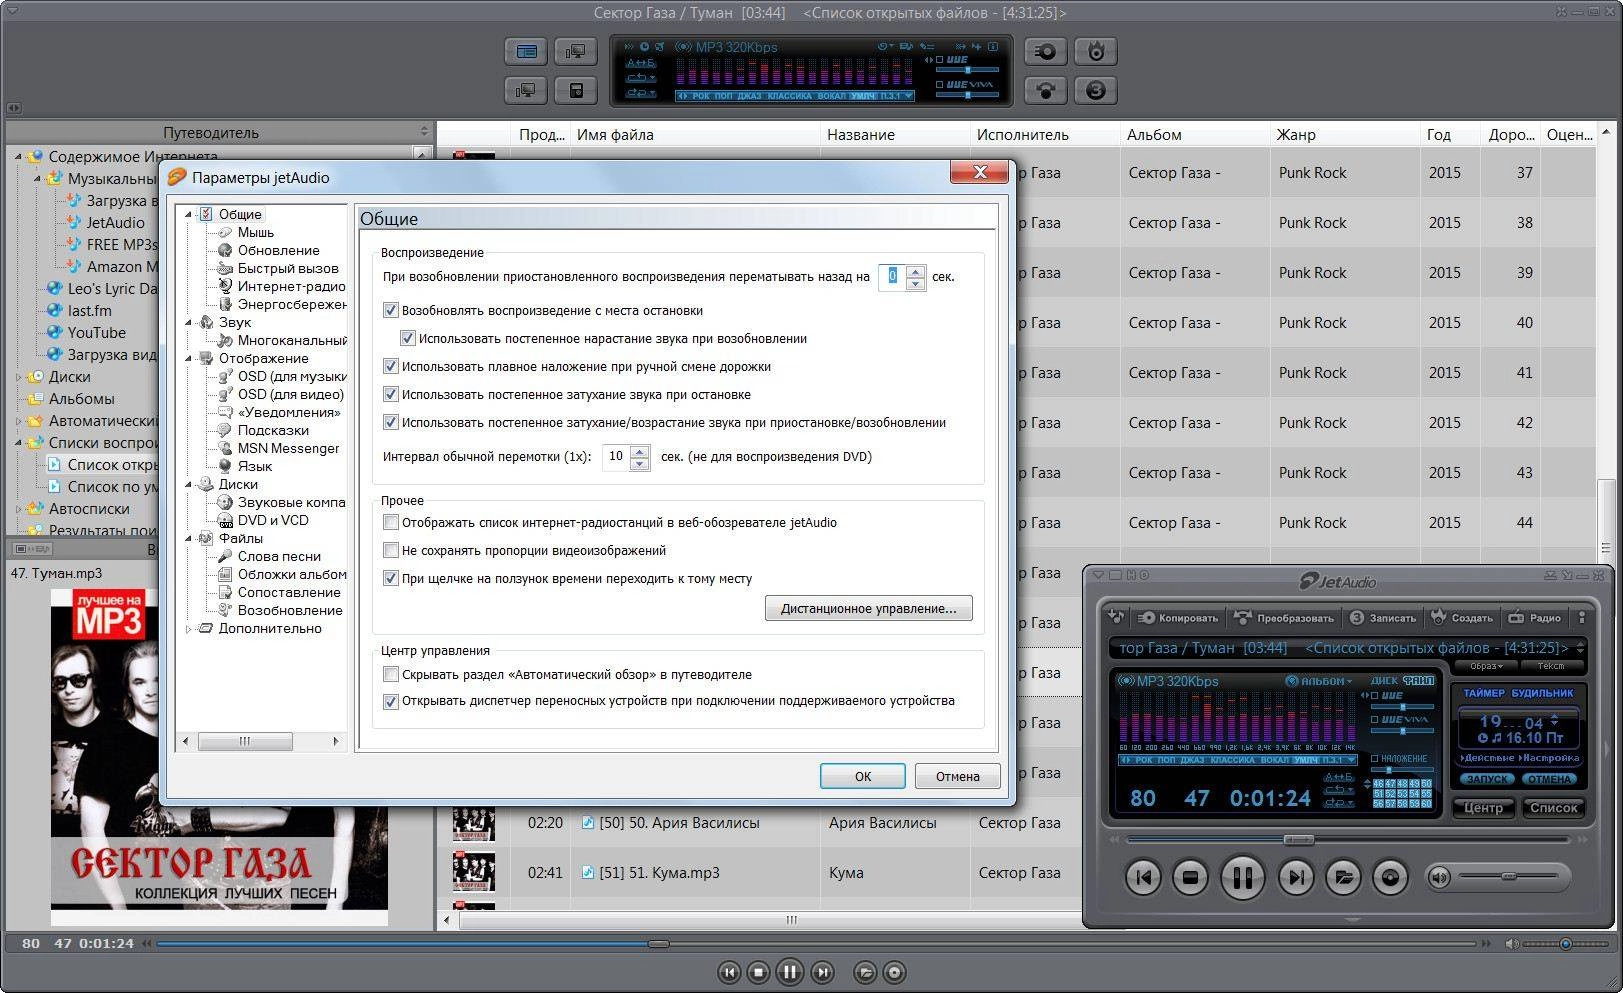The height and width of the screenshot is (993, 1623).
Task: Click ЗАПУСК timer button in mini player
Action: coord(1487,779)
